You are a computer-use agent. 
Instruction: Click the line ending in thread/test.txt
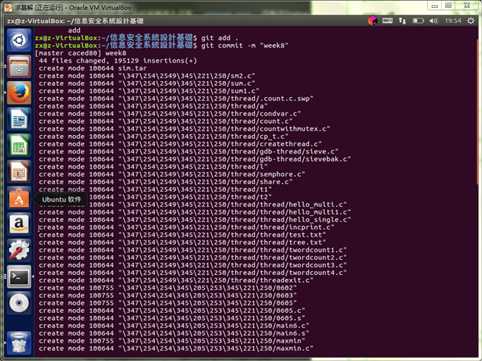coord(182,235)
